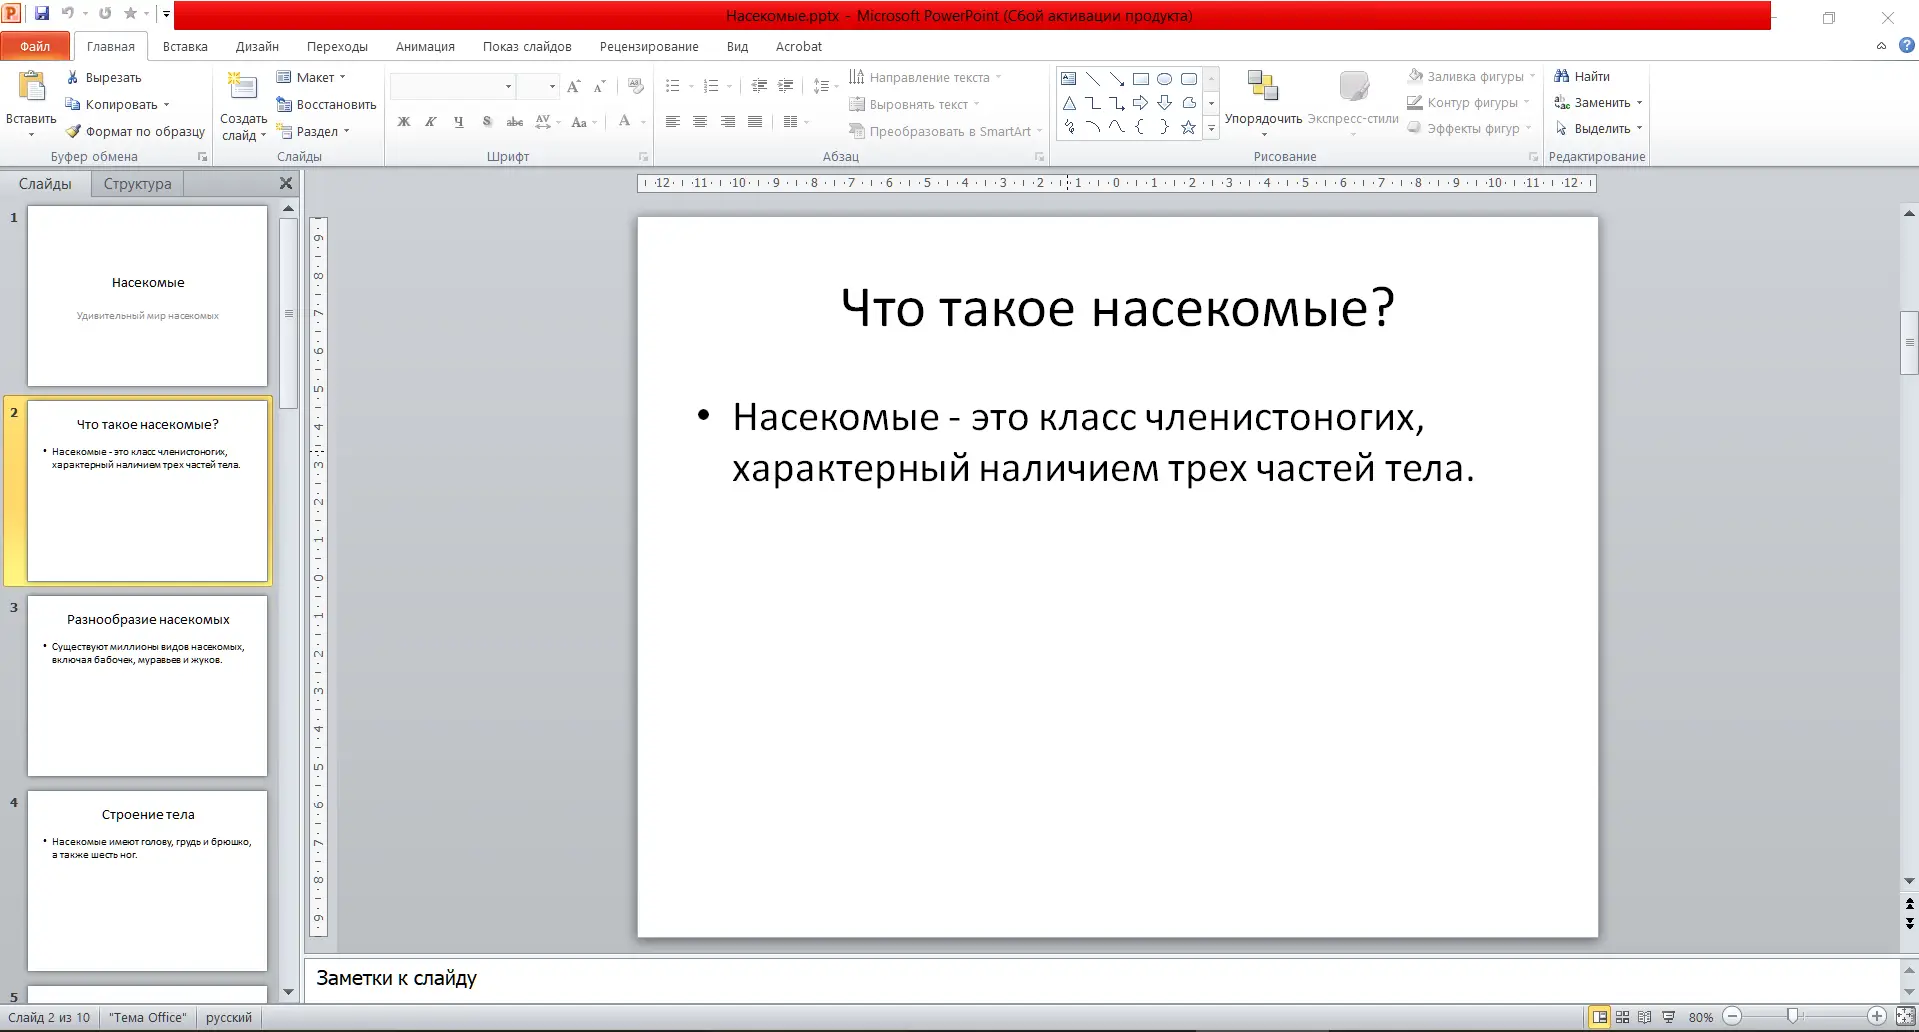Center text in paragraph group
1919x1032 pixels.
(700, 122)
